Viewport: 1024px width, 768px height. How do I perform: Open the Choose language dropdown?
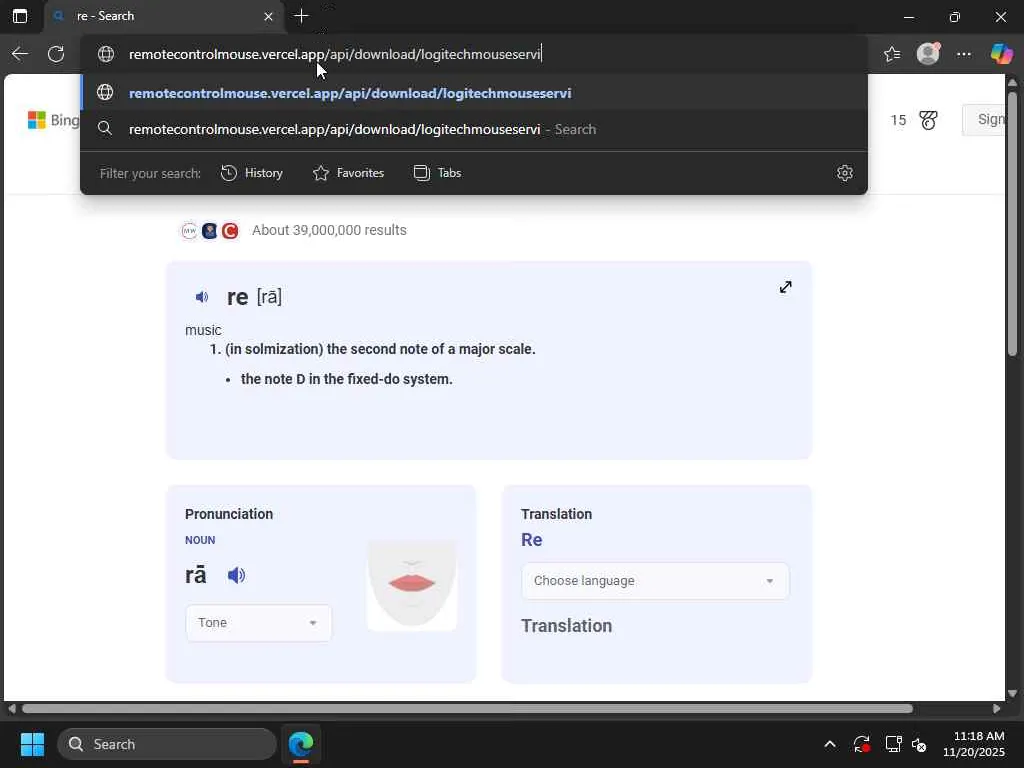(655, 581)
